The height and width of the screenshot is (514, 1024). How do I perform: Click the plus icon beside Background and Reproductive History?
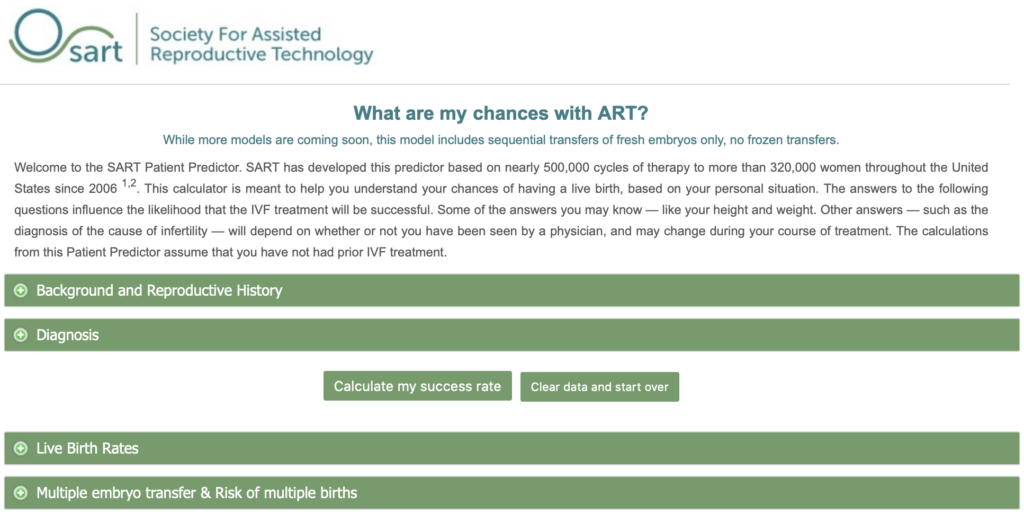21,291
